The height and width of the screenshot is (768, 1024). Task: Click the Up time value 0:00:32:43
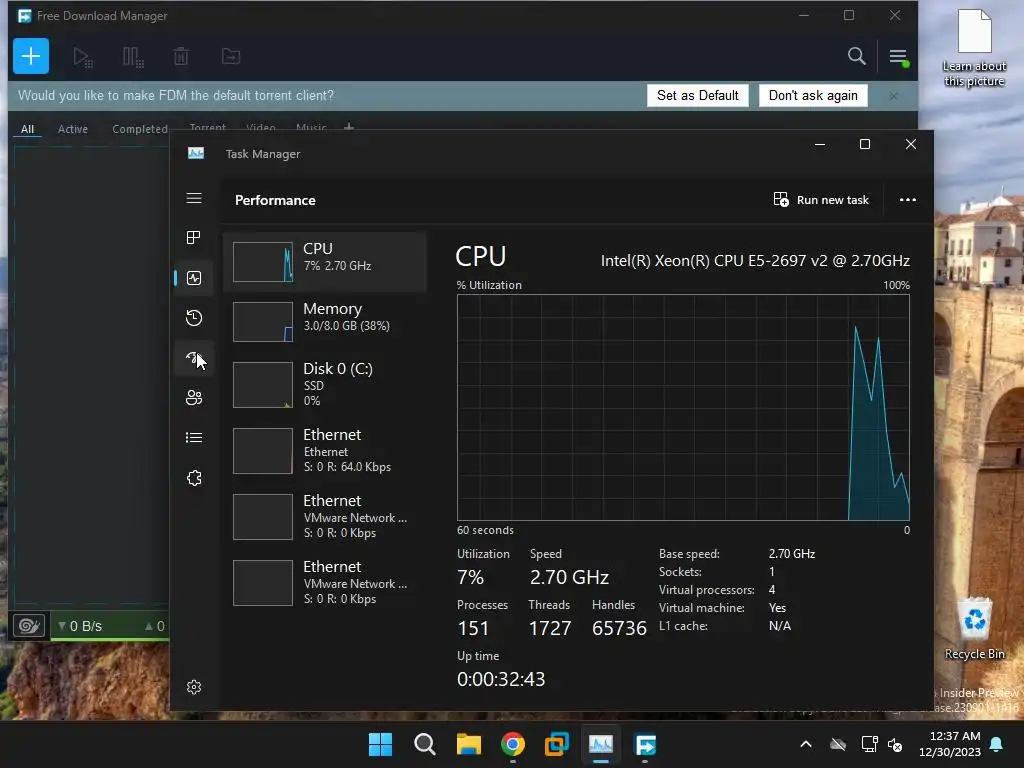tap(501, 679)
